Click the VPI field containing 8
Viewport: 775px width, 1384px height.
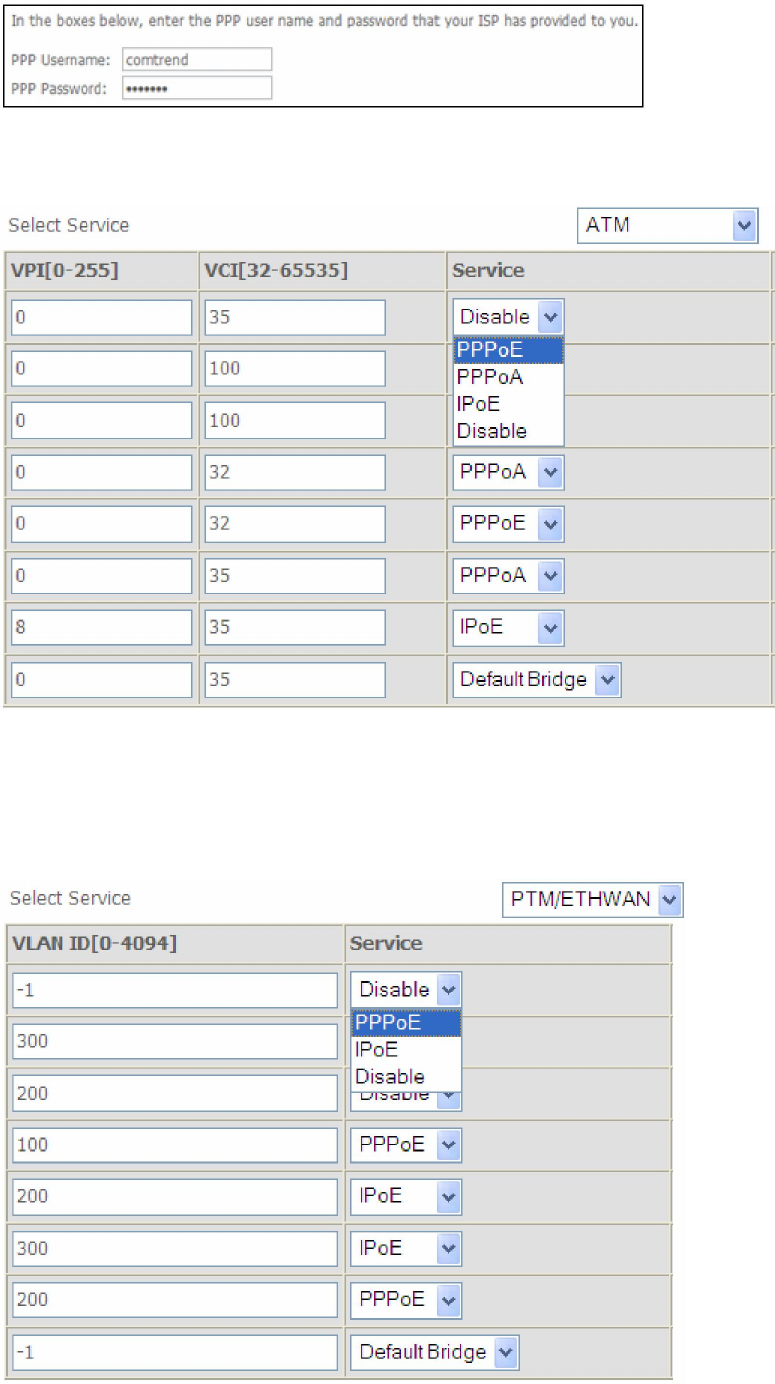pos(101,628)
